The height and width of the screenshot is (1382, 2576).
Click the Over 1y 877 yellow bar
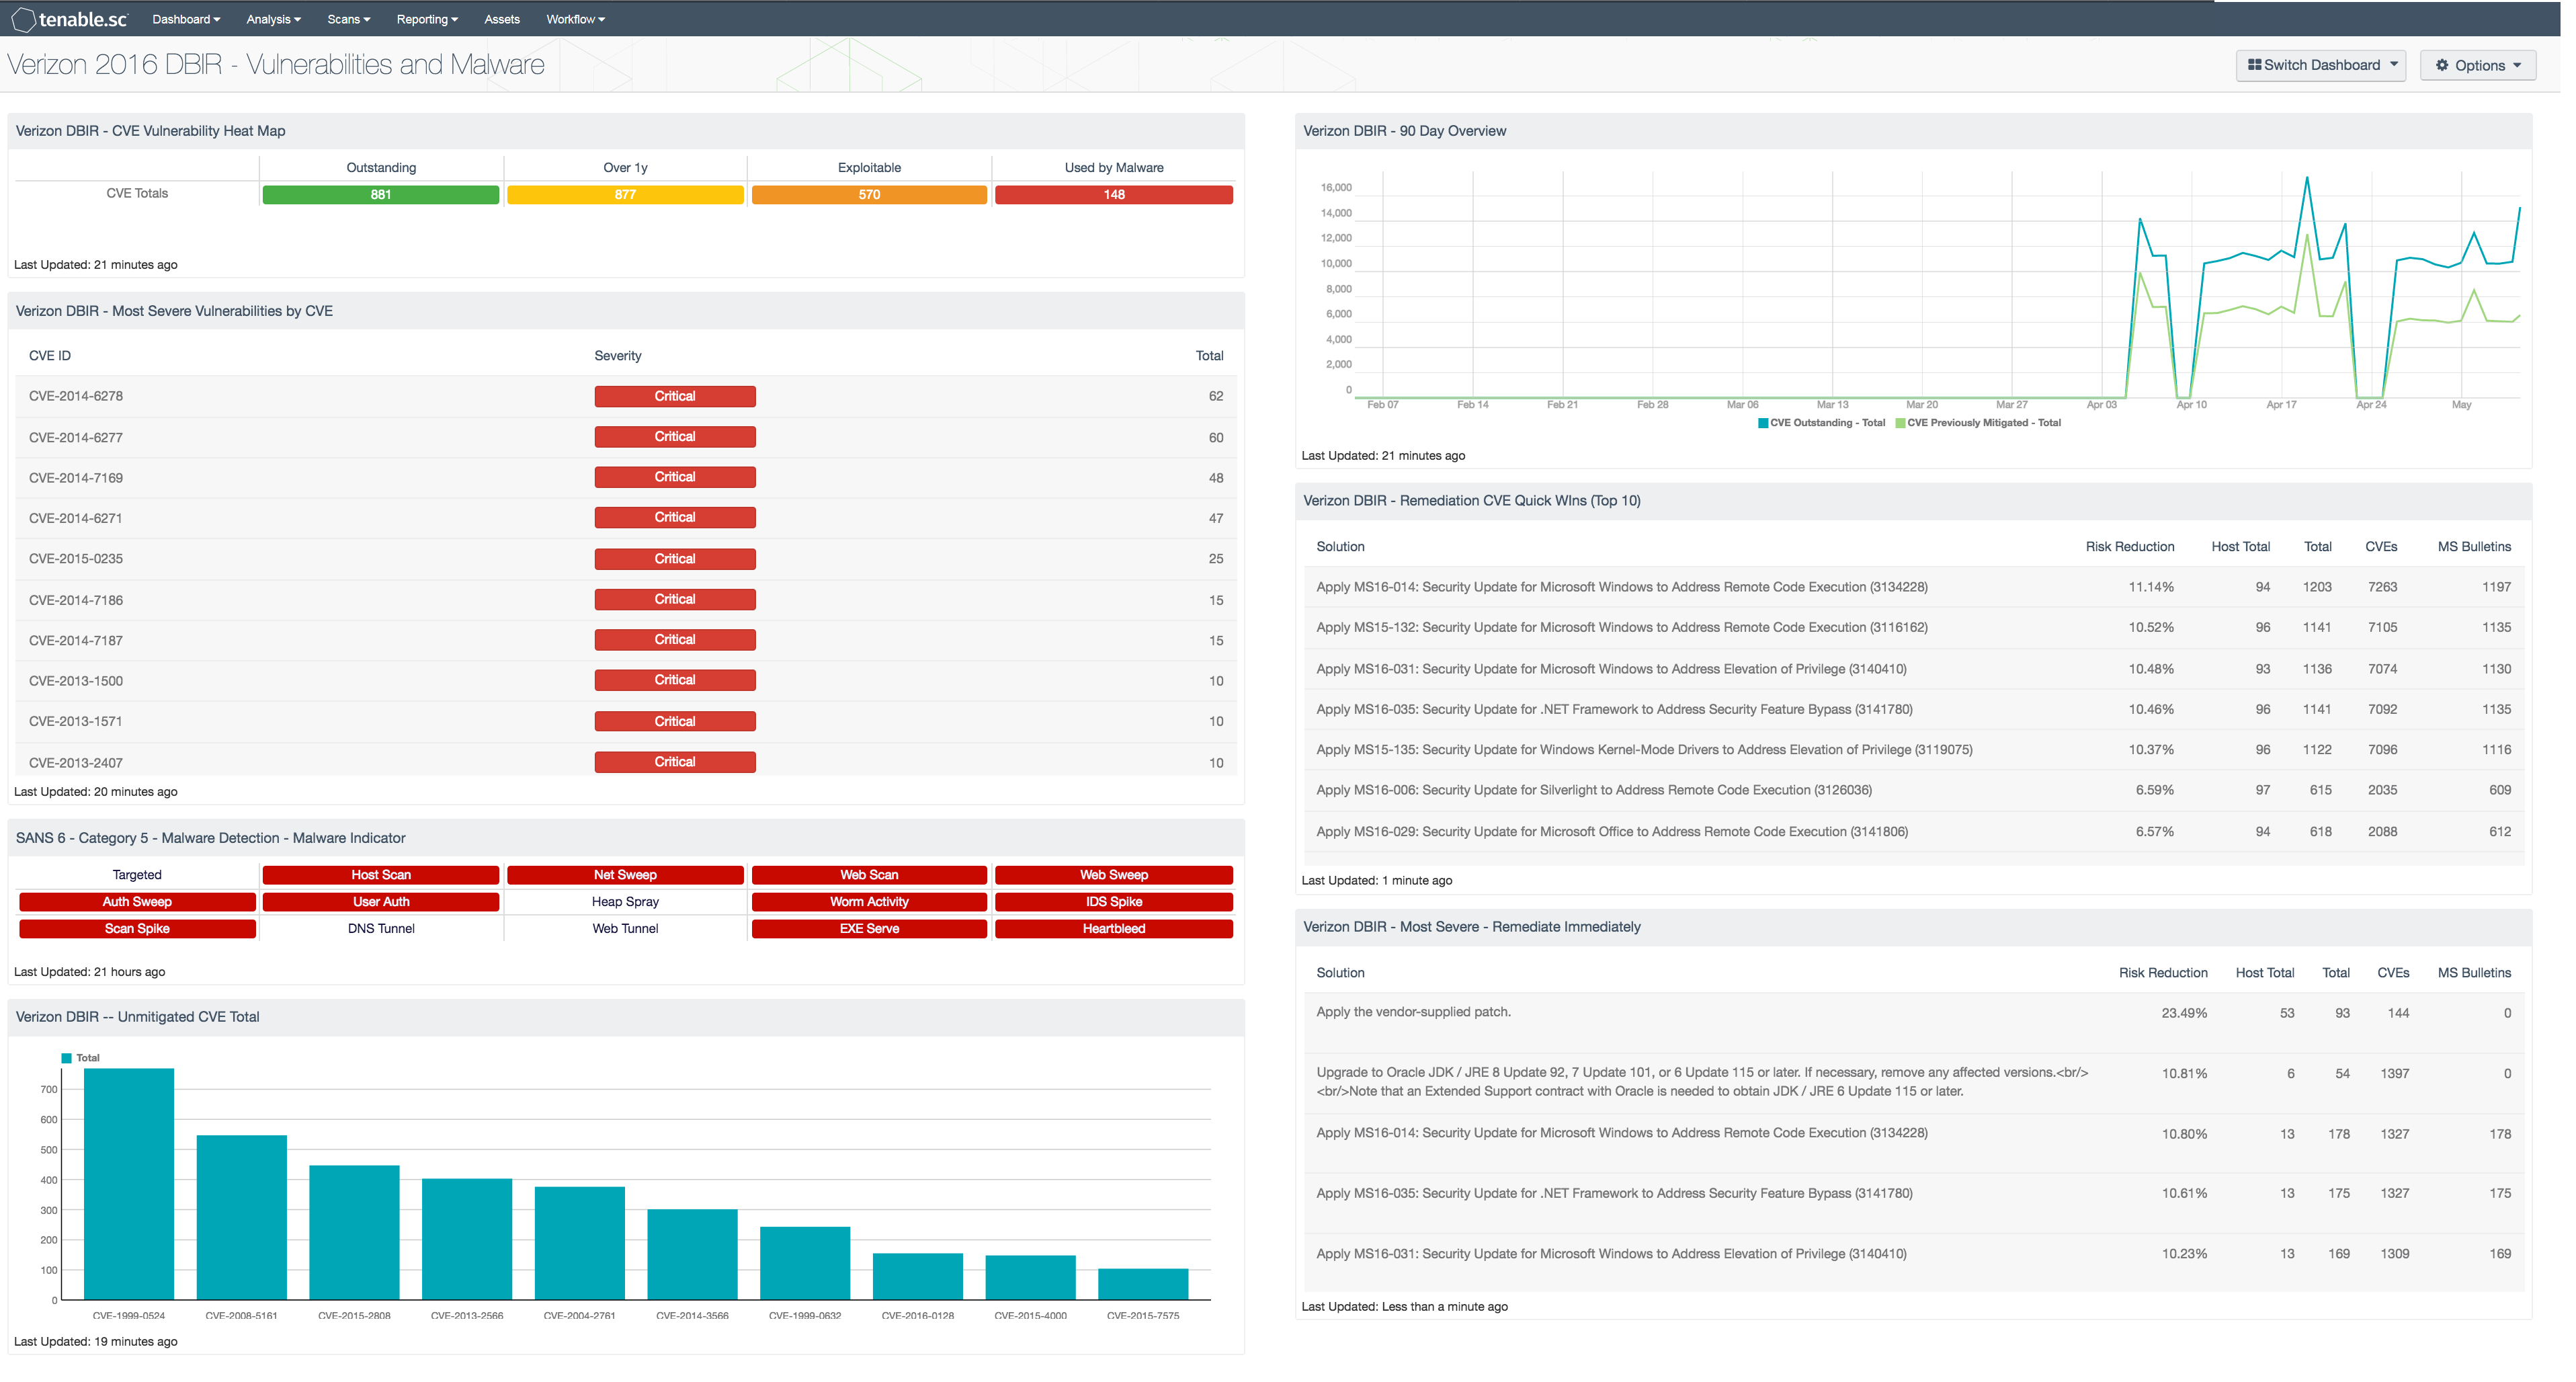625,195
